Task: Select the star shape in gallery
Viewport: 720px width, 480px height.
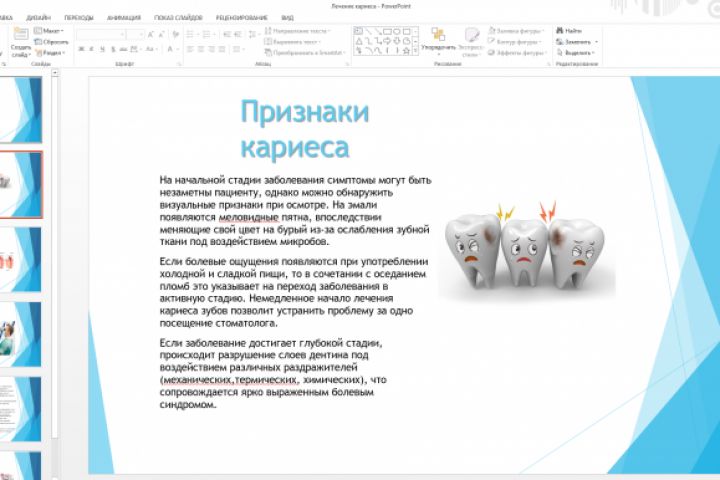Action: coord(406,51)
